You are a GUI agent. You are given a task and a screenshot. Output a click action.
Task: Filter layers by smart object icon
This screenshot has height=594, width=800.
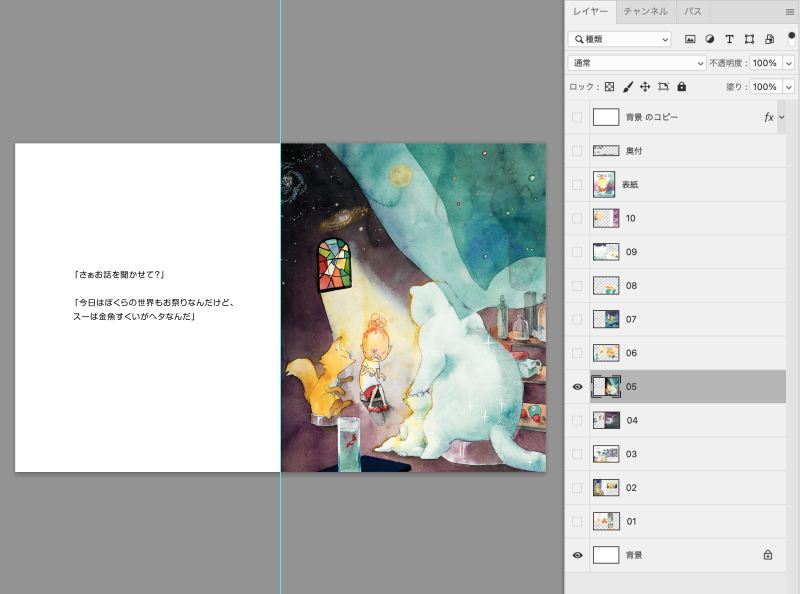(x=769, y=39)
